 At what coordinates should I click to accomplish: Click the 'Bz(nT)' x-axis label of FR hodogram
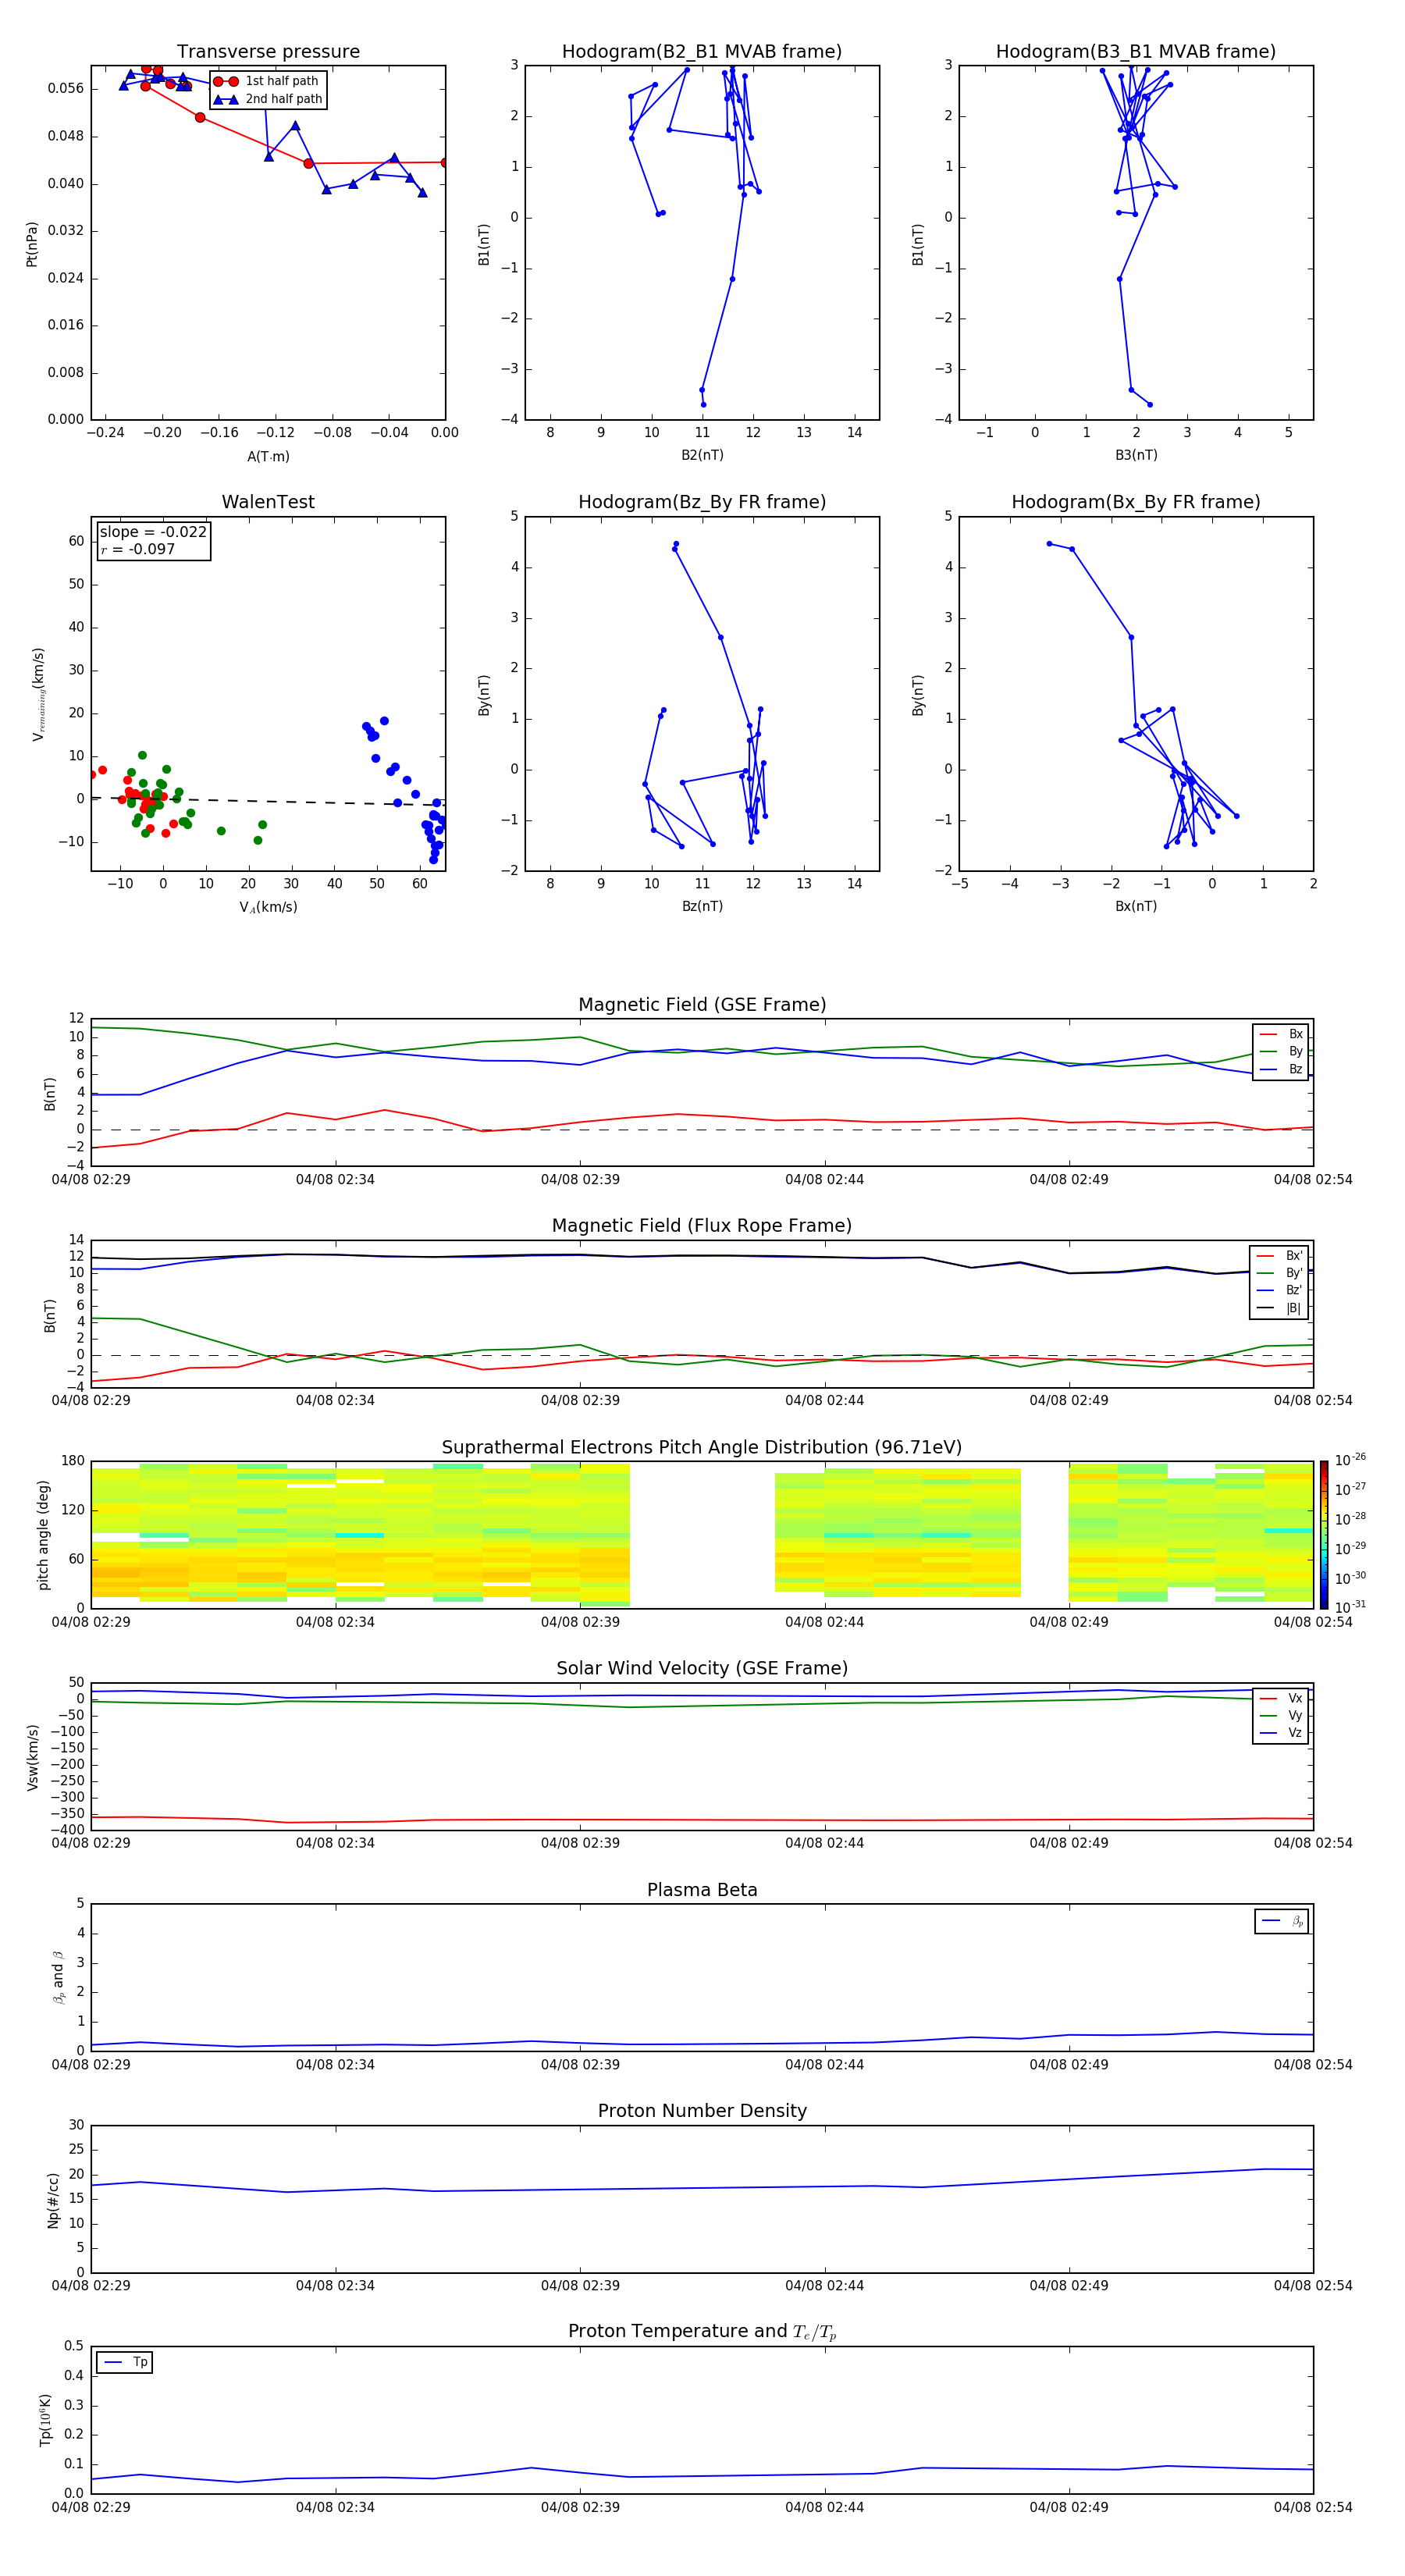(702, 906)
